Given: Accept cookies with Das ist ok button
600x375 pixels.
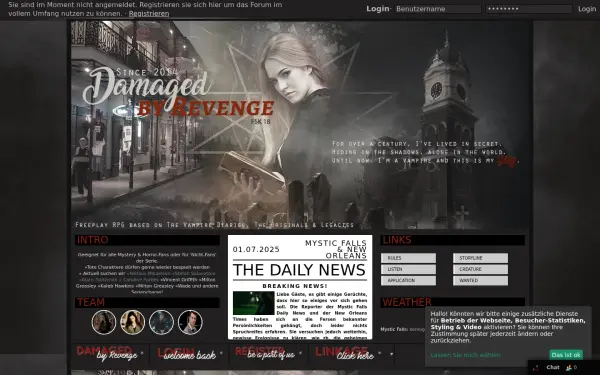Looking at the screenshot, I should (x=566, y=355).
